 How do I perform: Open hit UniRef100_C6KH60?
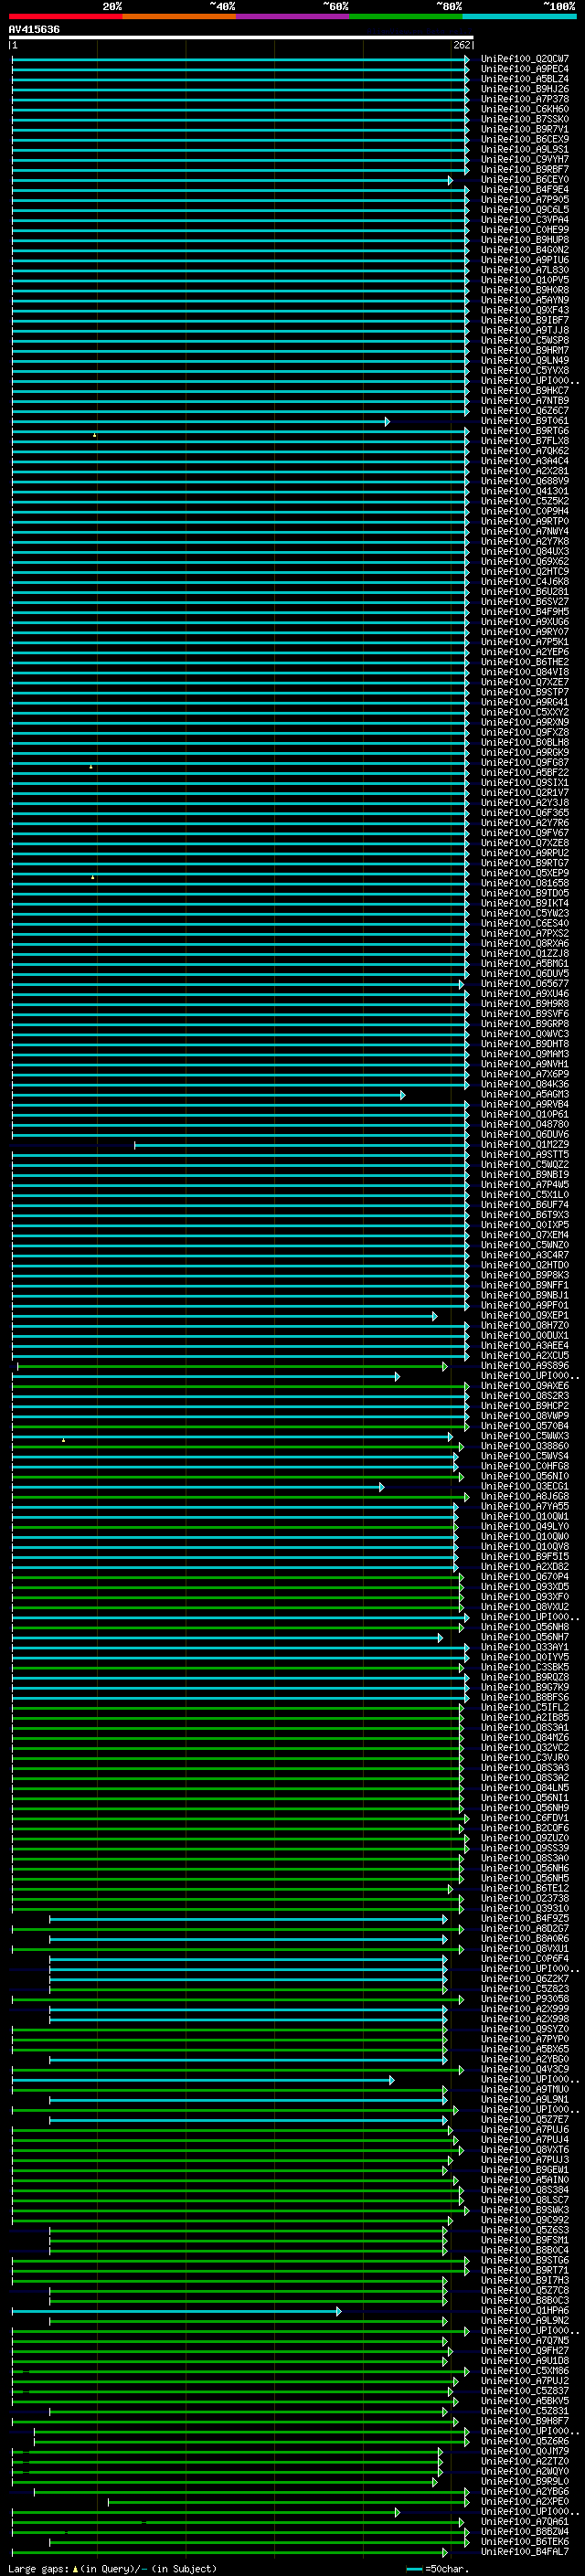pos(525,109)
